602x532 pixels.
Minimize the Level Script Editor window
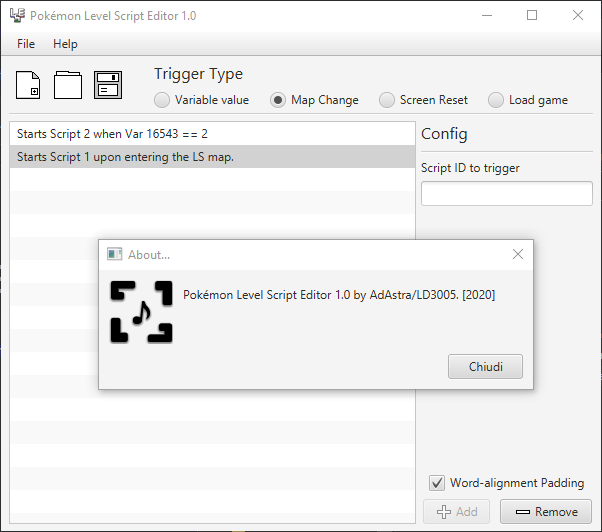(487, 15)
